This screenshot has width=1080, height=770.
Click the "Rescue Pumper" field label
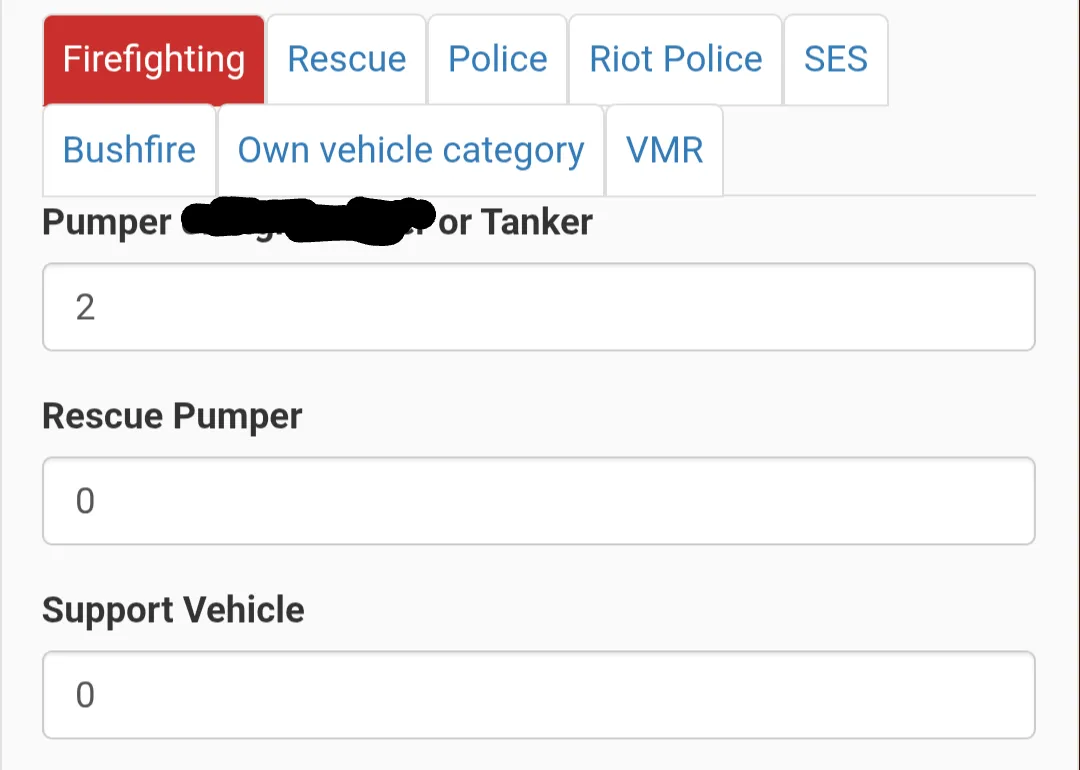click(x=172, y=417)
